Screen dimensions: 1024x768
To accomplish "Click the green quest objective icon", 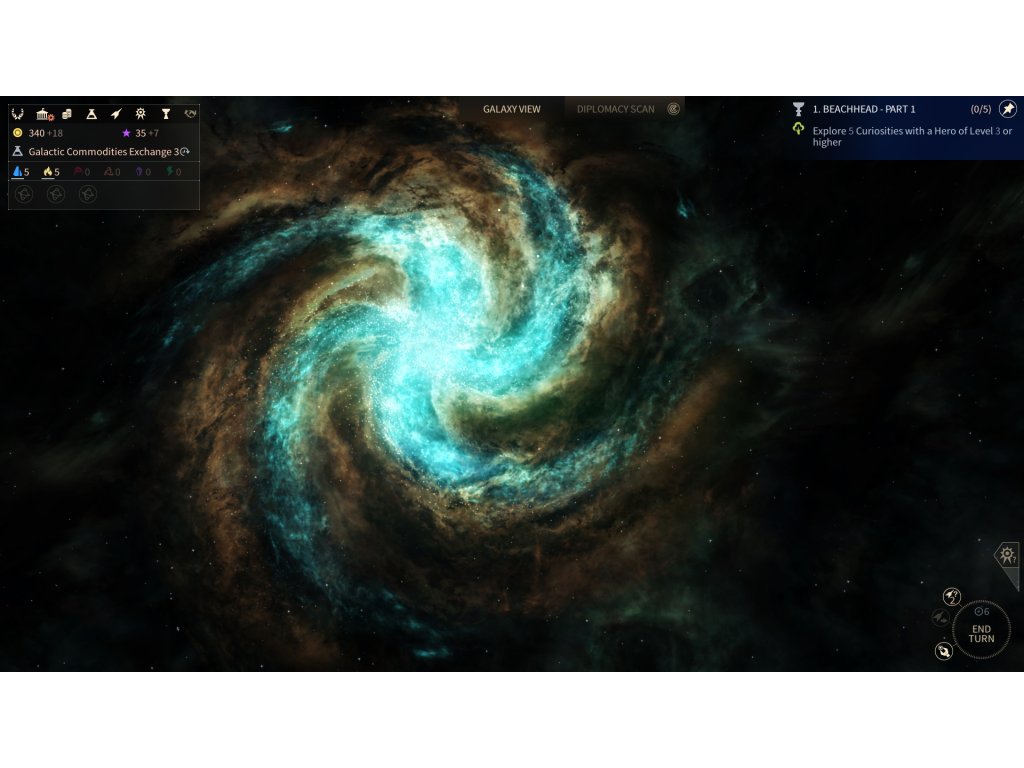I will [x=798, y=129].
